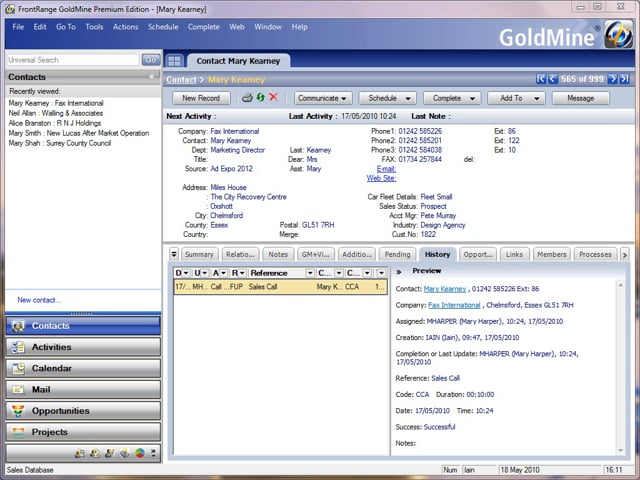Open recently viewed Neil Allan : Walling & Associates

56,113
